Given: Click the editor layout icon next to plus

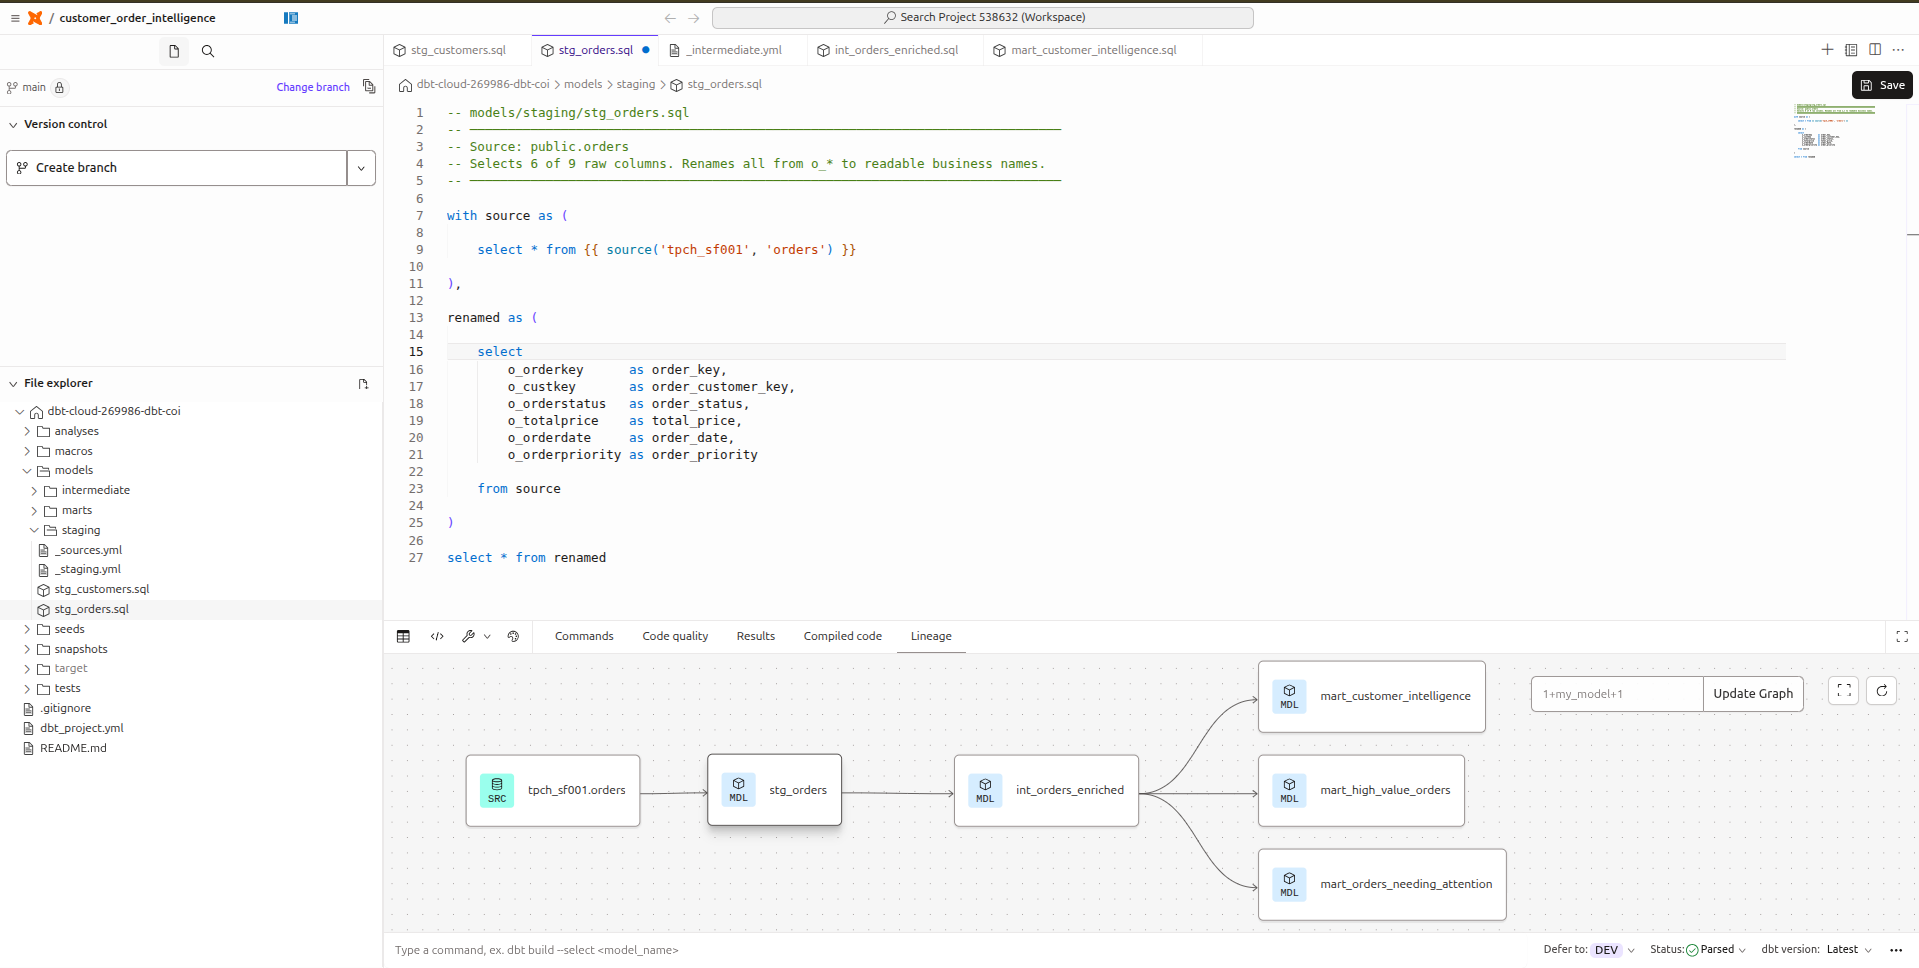Looking at the screenshot, I should point(1851,50).
